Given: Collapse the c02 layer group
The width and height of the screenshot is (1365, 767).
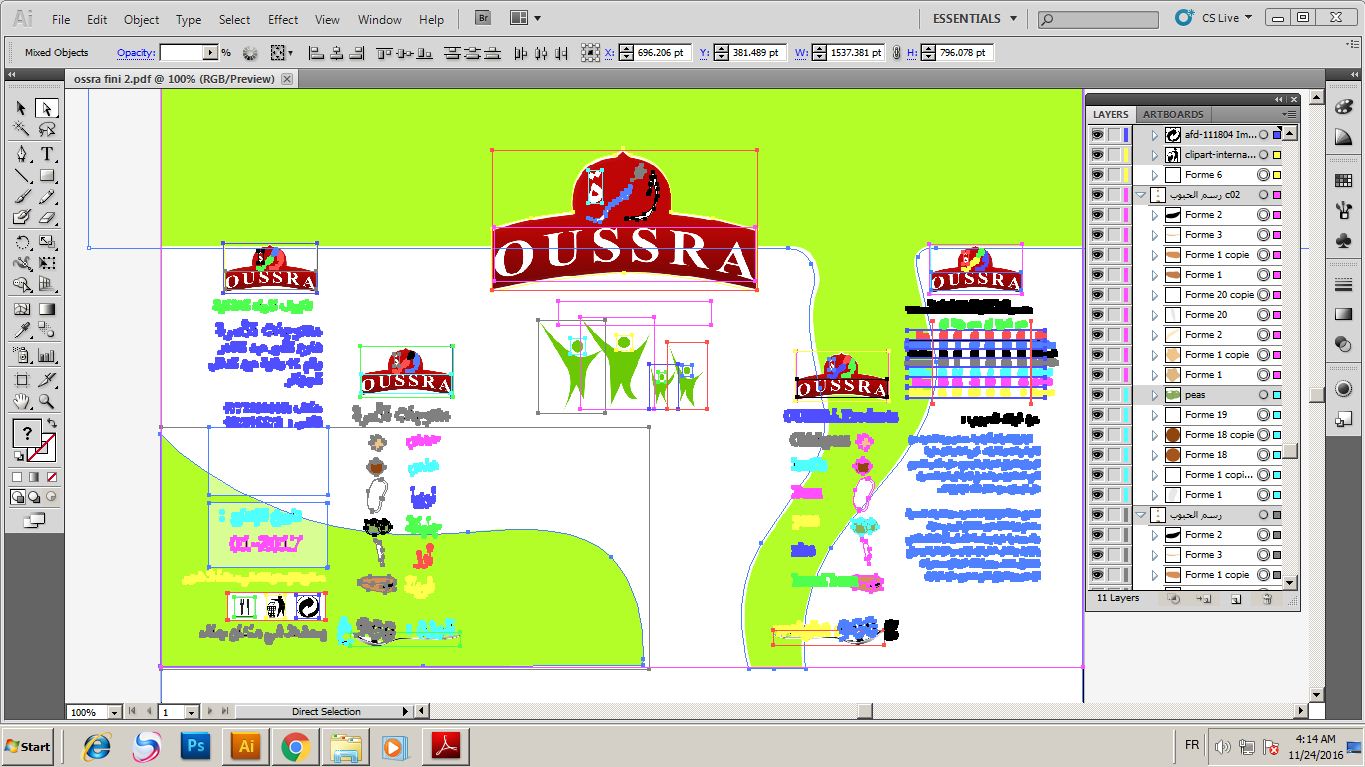Looking at the screenshot, I should pos(1140,195).
